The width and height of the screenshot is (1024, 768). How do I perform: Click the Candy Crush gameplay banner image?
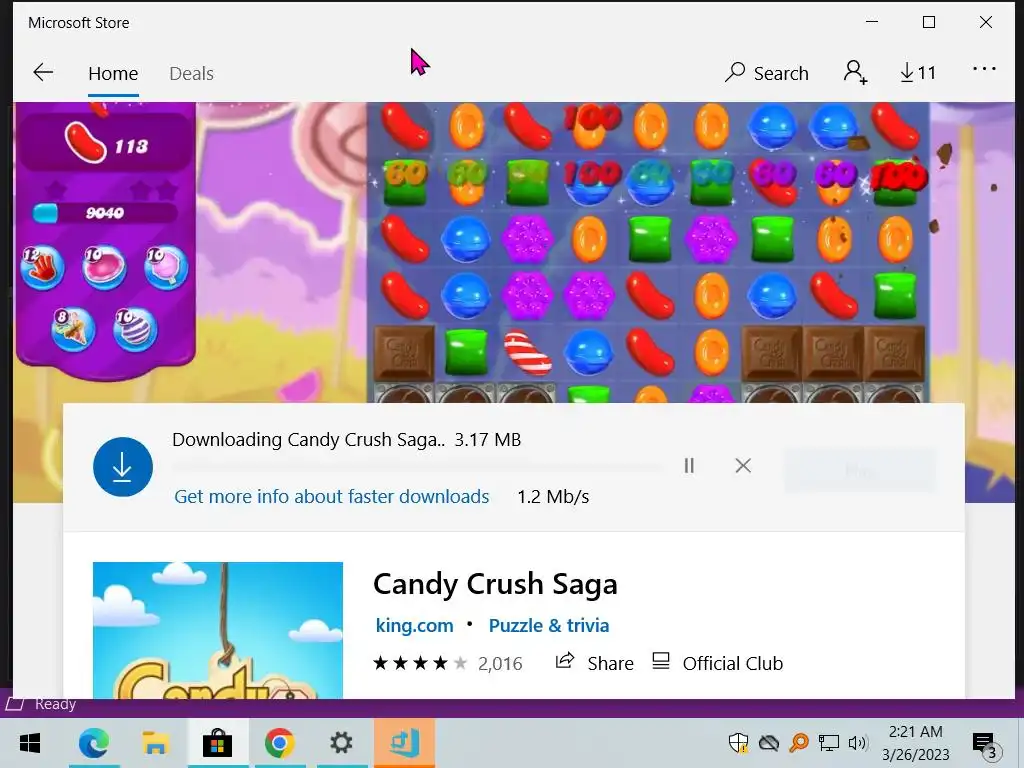(516, 251)
